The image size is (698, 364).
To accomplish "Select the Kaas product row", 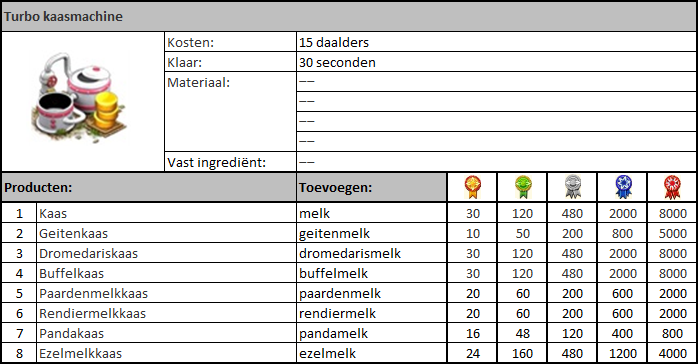I will (349, 213).
